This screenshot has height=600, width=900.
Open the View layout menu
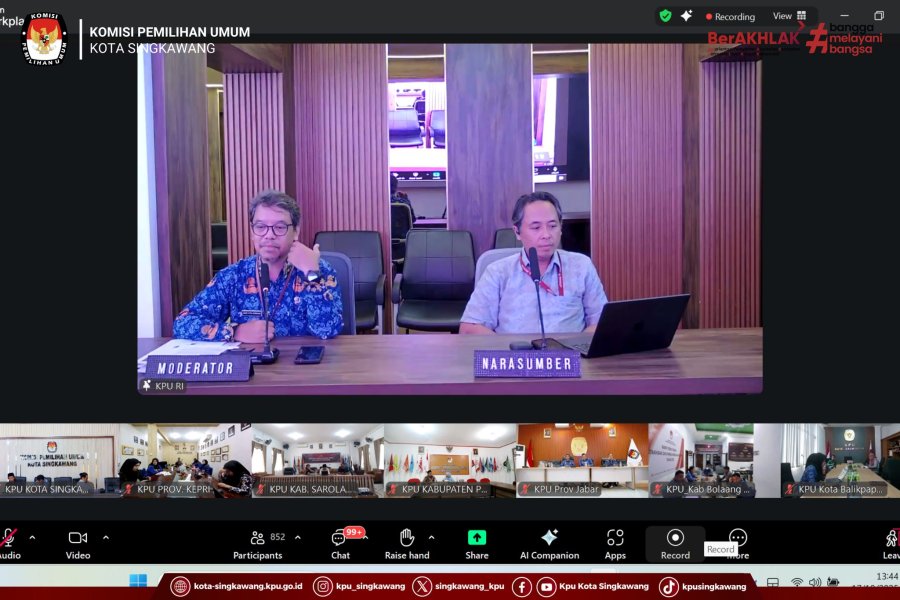tap(789, 16)
